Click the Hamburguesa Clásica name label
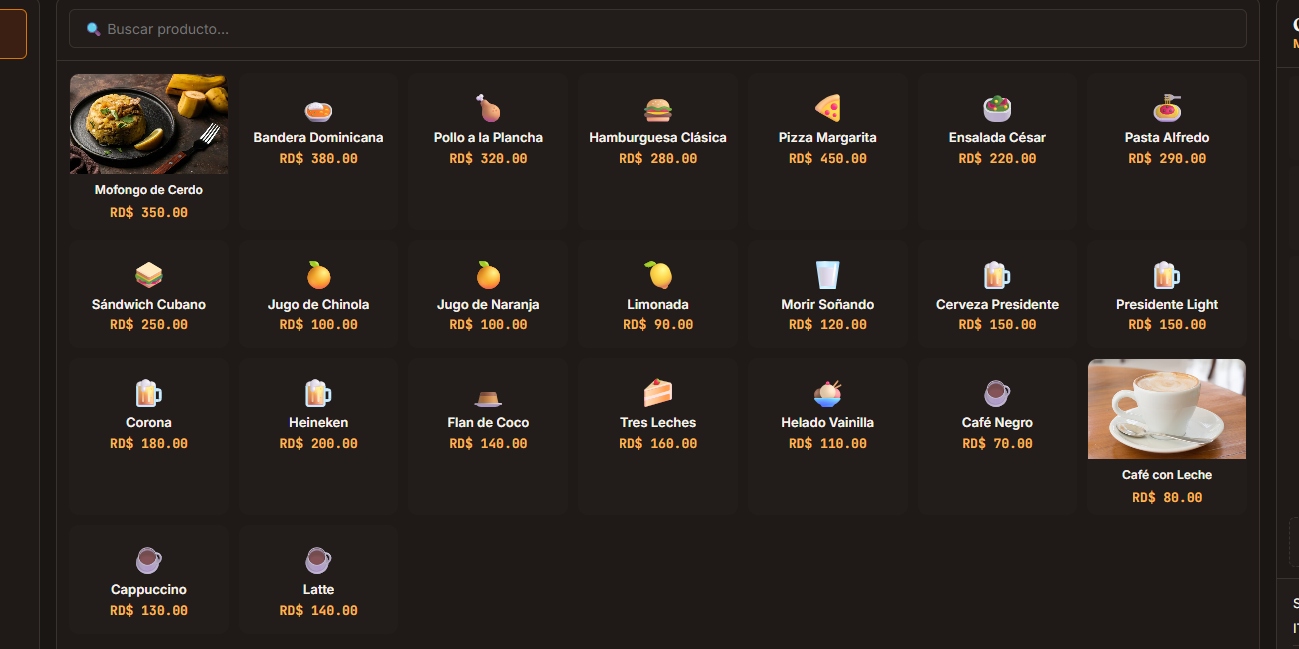1299x649 pixels. pos(658,137)
